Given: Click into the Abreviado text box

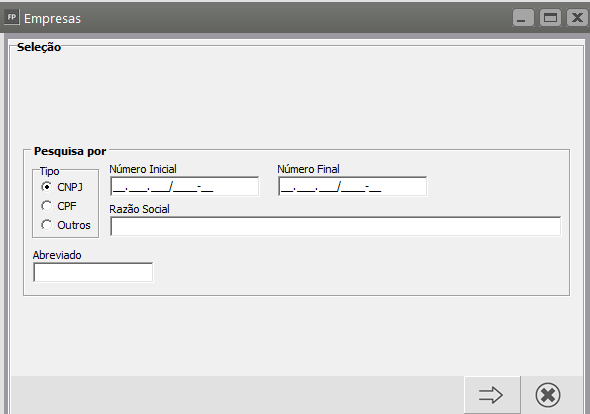Looking at the screenshot, I should (x=93, y=272).
